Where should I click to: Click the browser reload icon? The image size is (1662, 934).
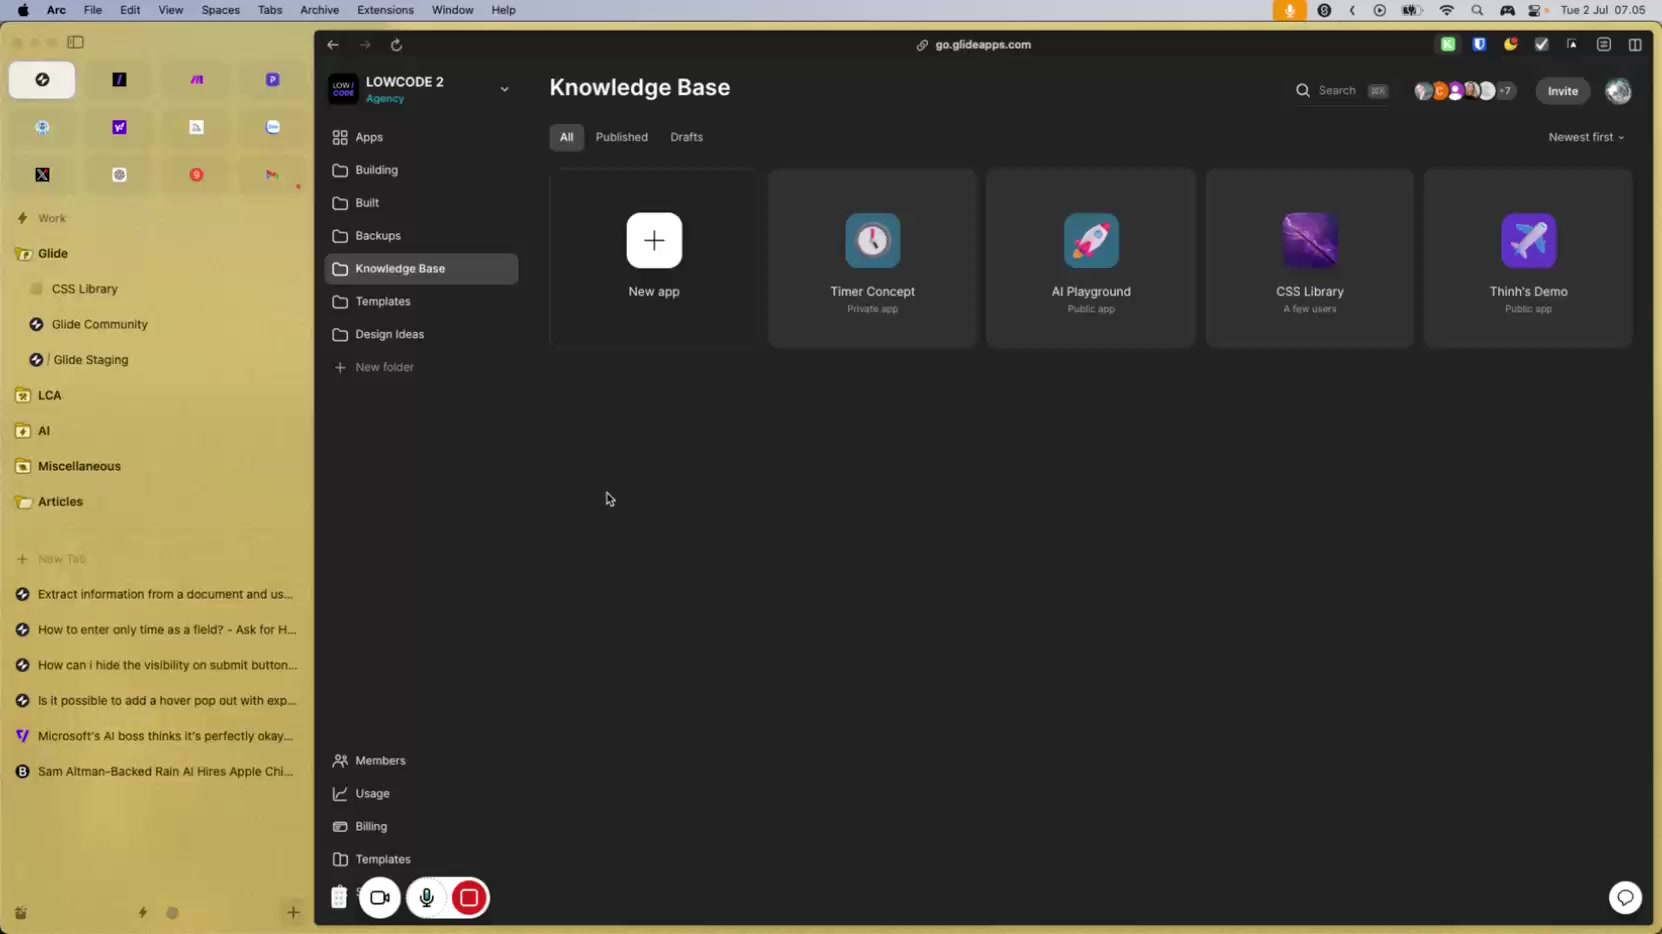[396, 45]
